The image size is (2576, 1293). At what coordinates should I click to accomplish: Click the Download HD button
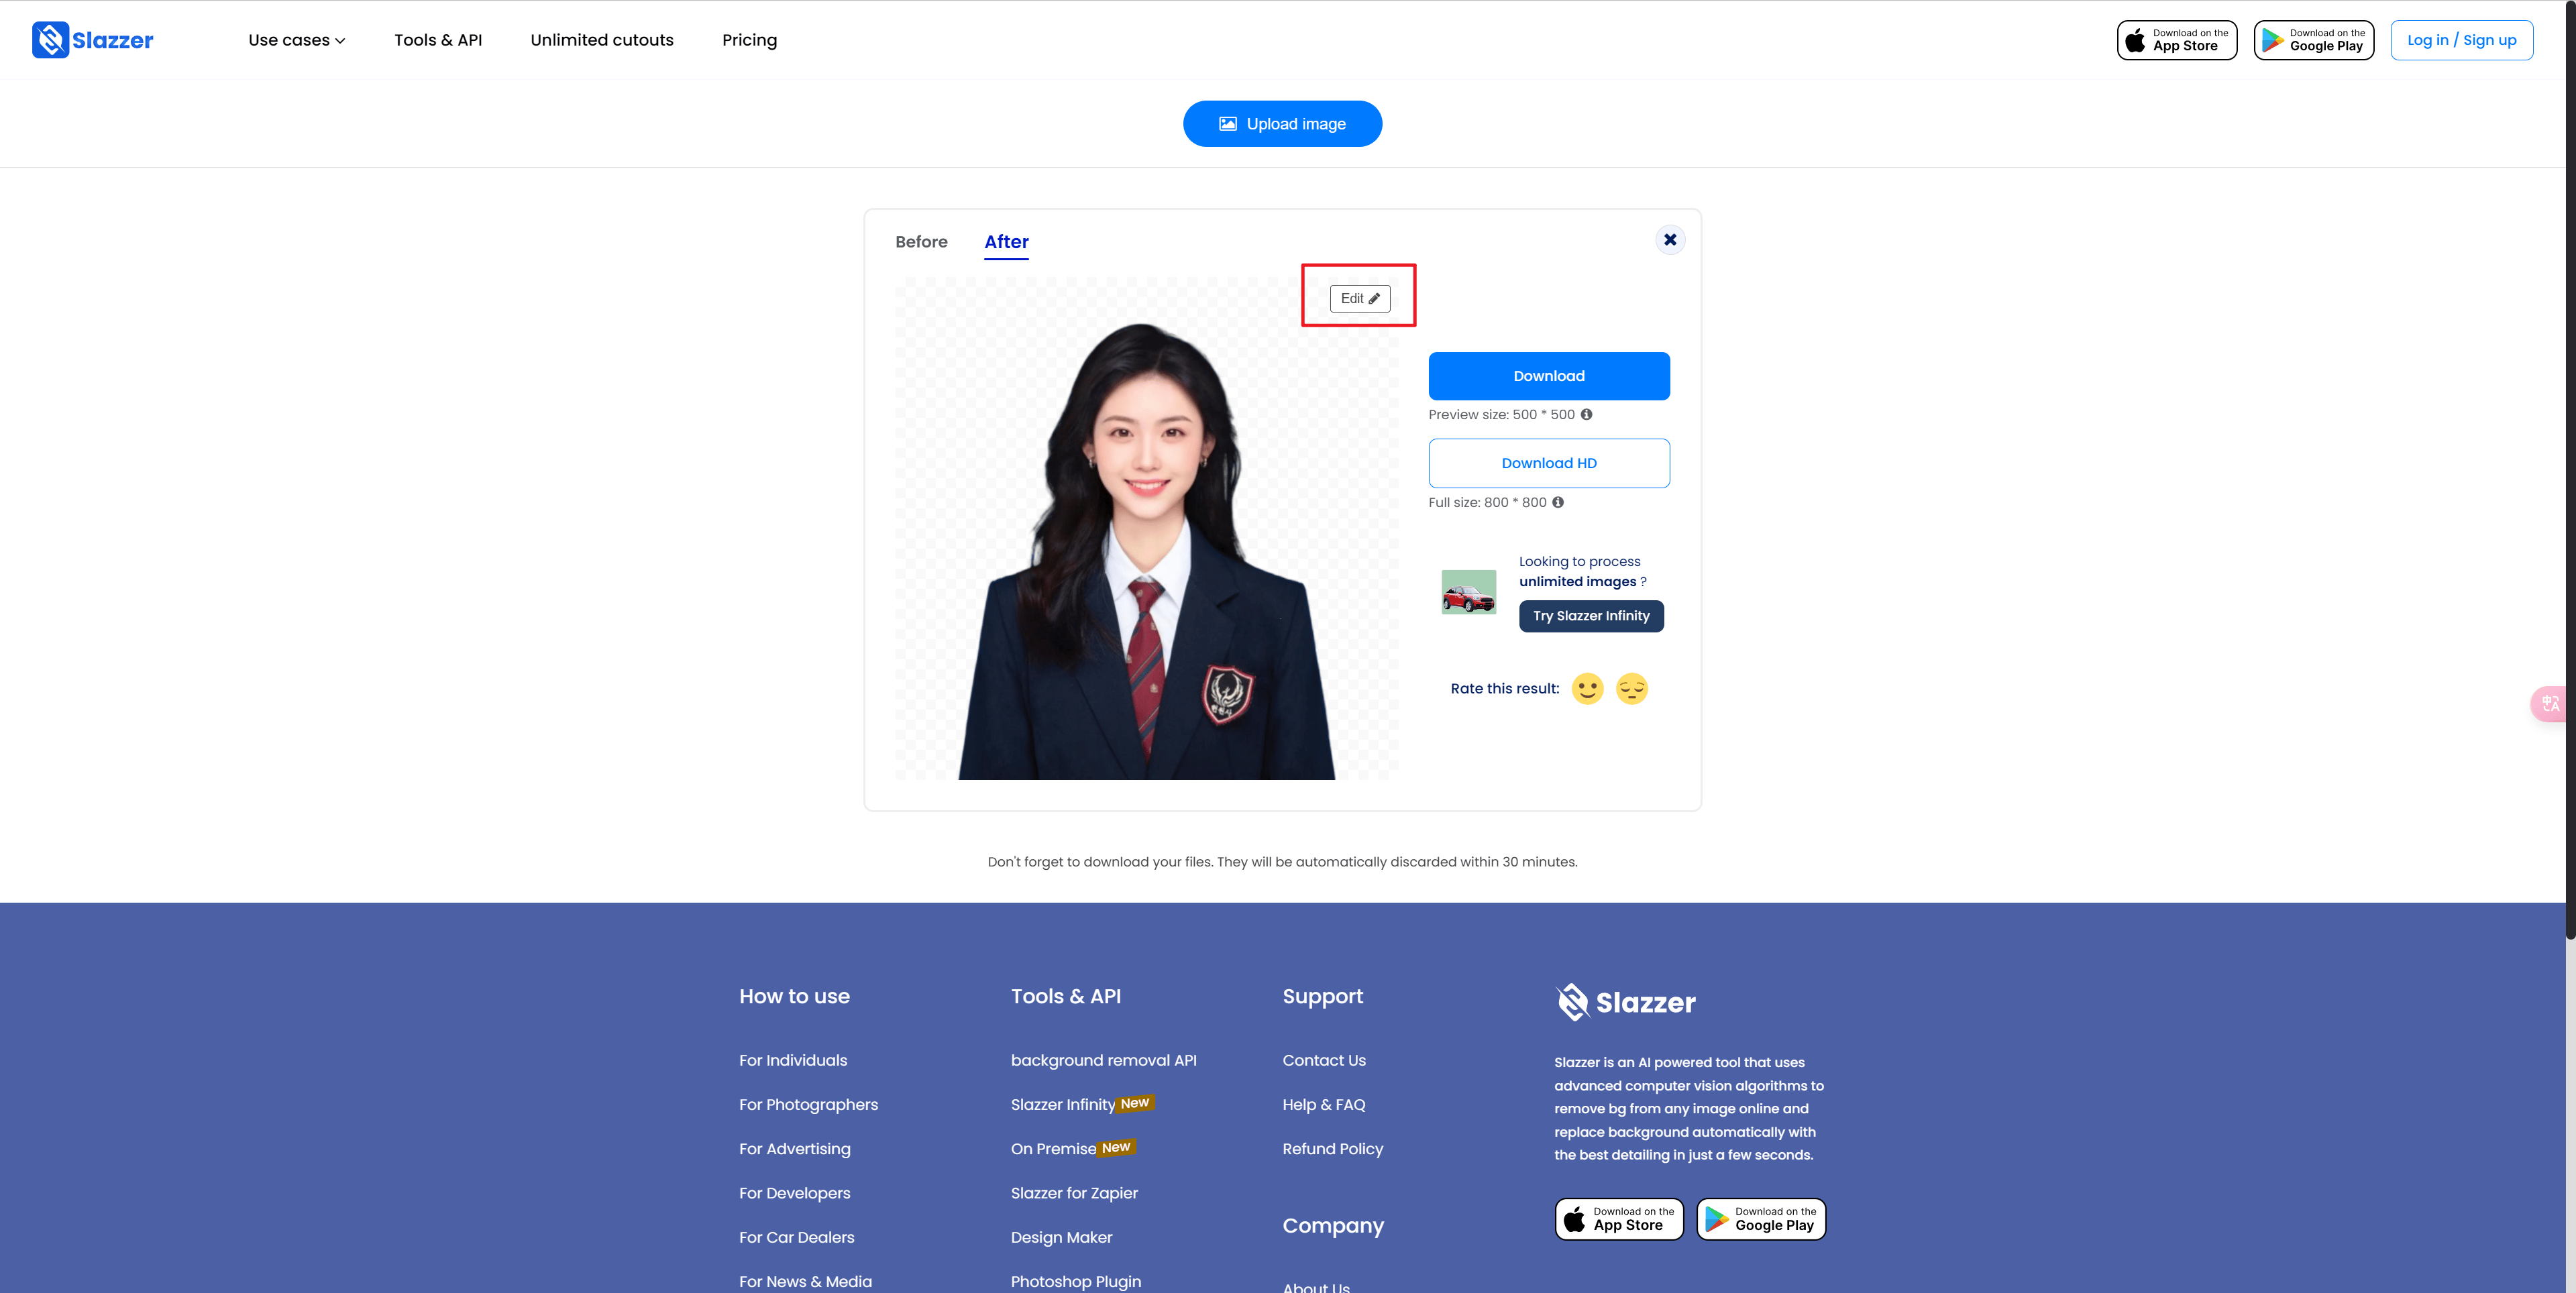pyautogui.click(x=1549, y=462)
